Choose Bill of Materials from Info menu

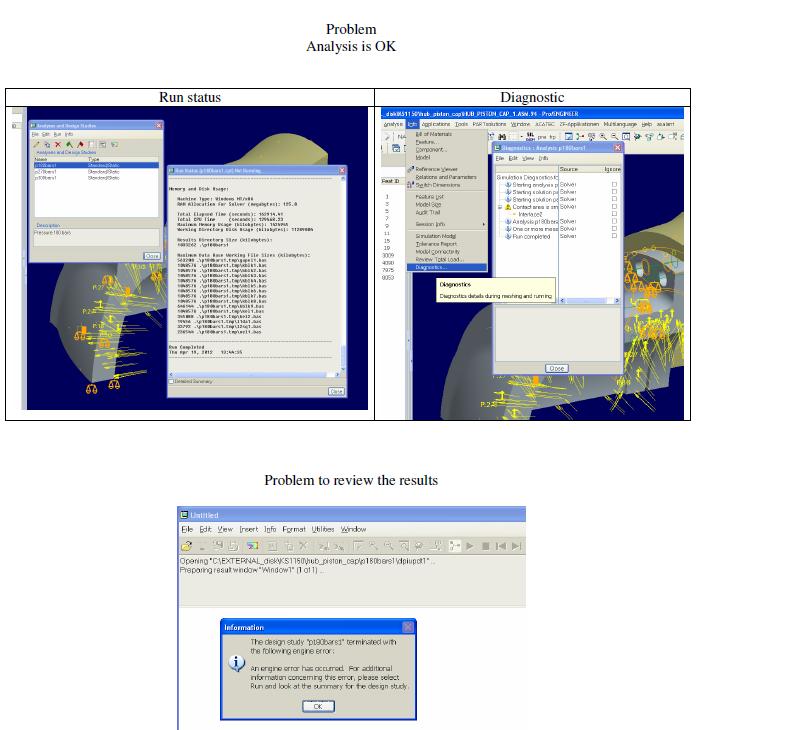click(434, 134)
